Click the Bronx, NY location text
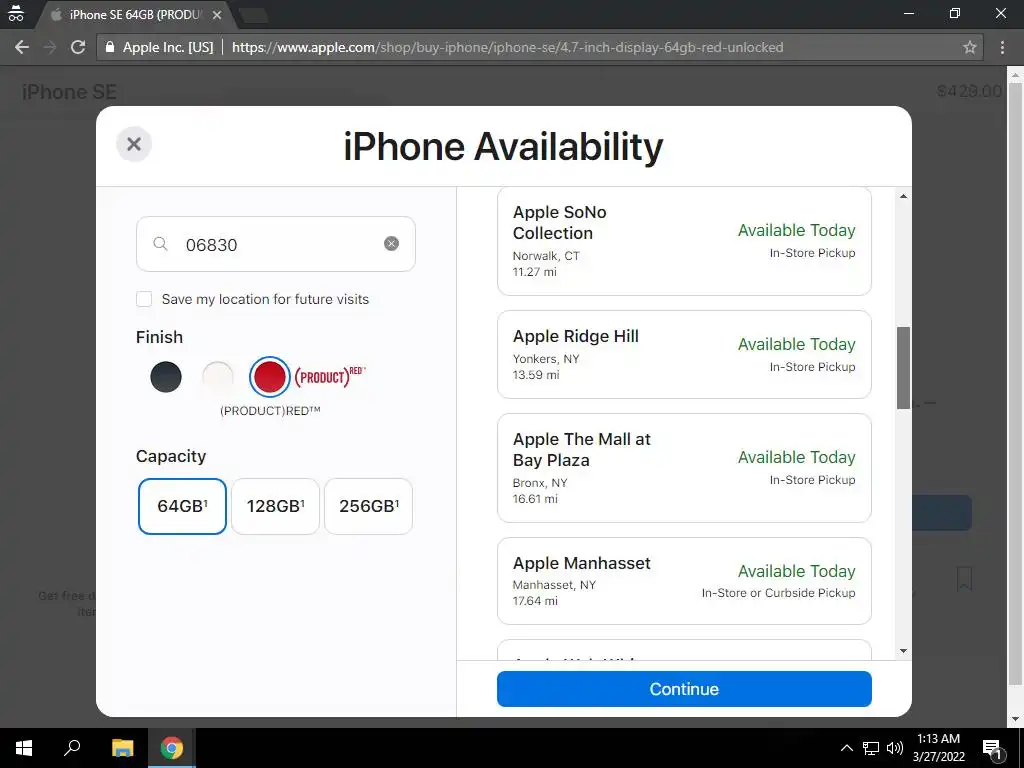1024x768 pixels. 540,483
